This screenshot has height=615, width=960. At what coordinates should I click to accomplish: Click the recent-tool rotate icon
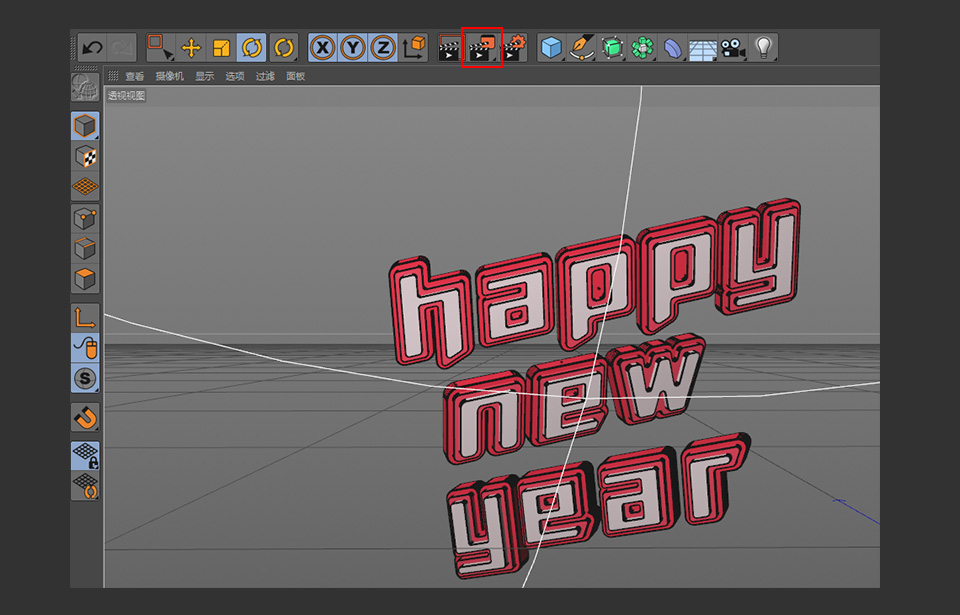click(x=283, y=48)
